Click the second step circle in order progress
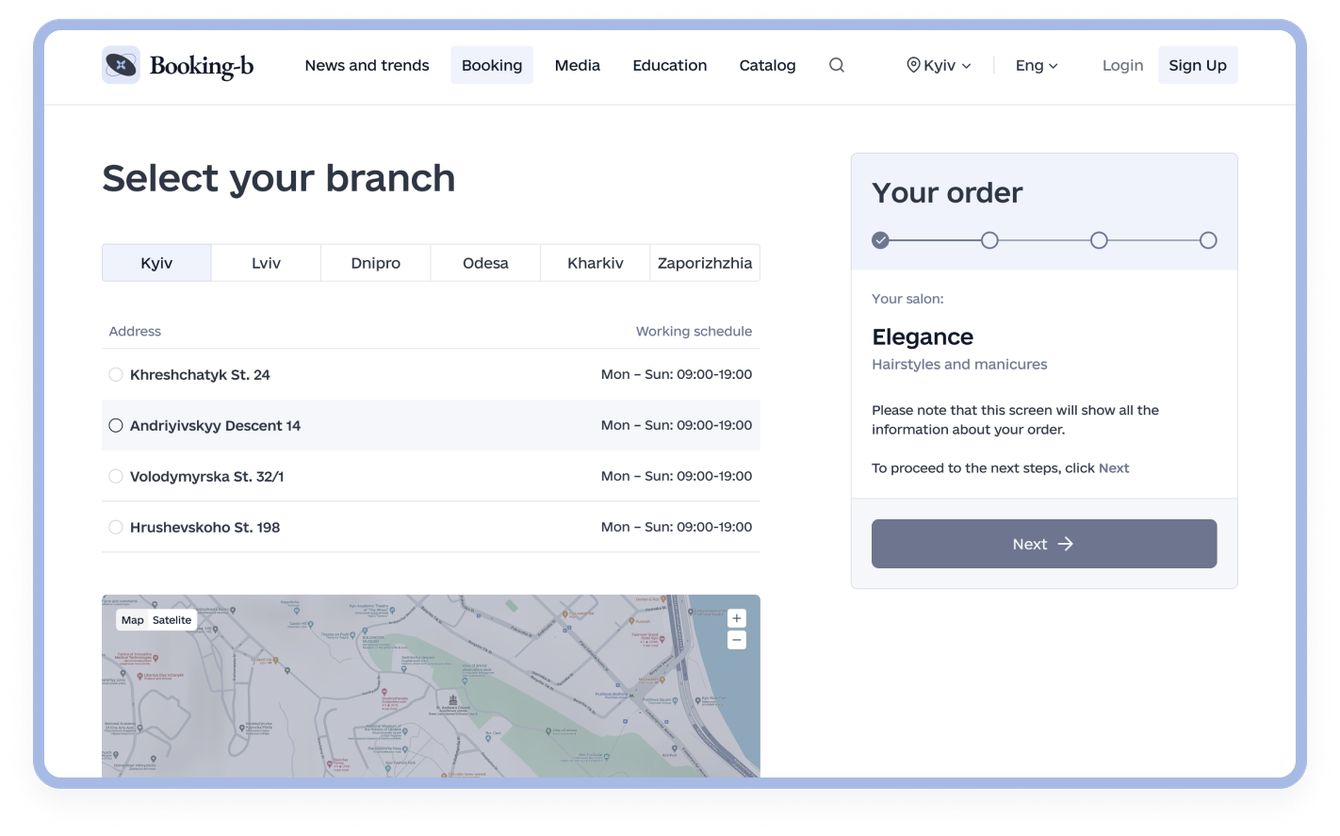 pos(989,240)
